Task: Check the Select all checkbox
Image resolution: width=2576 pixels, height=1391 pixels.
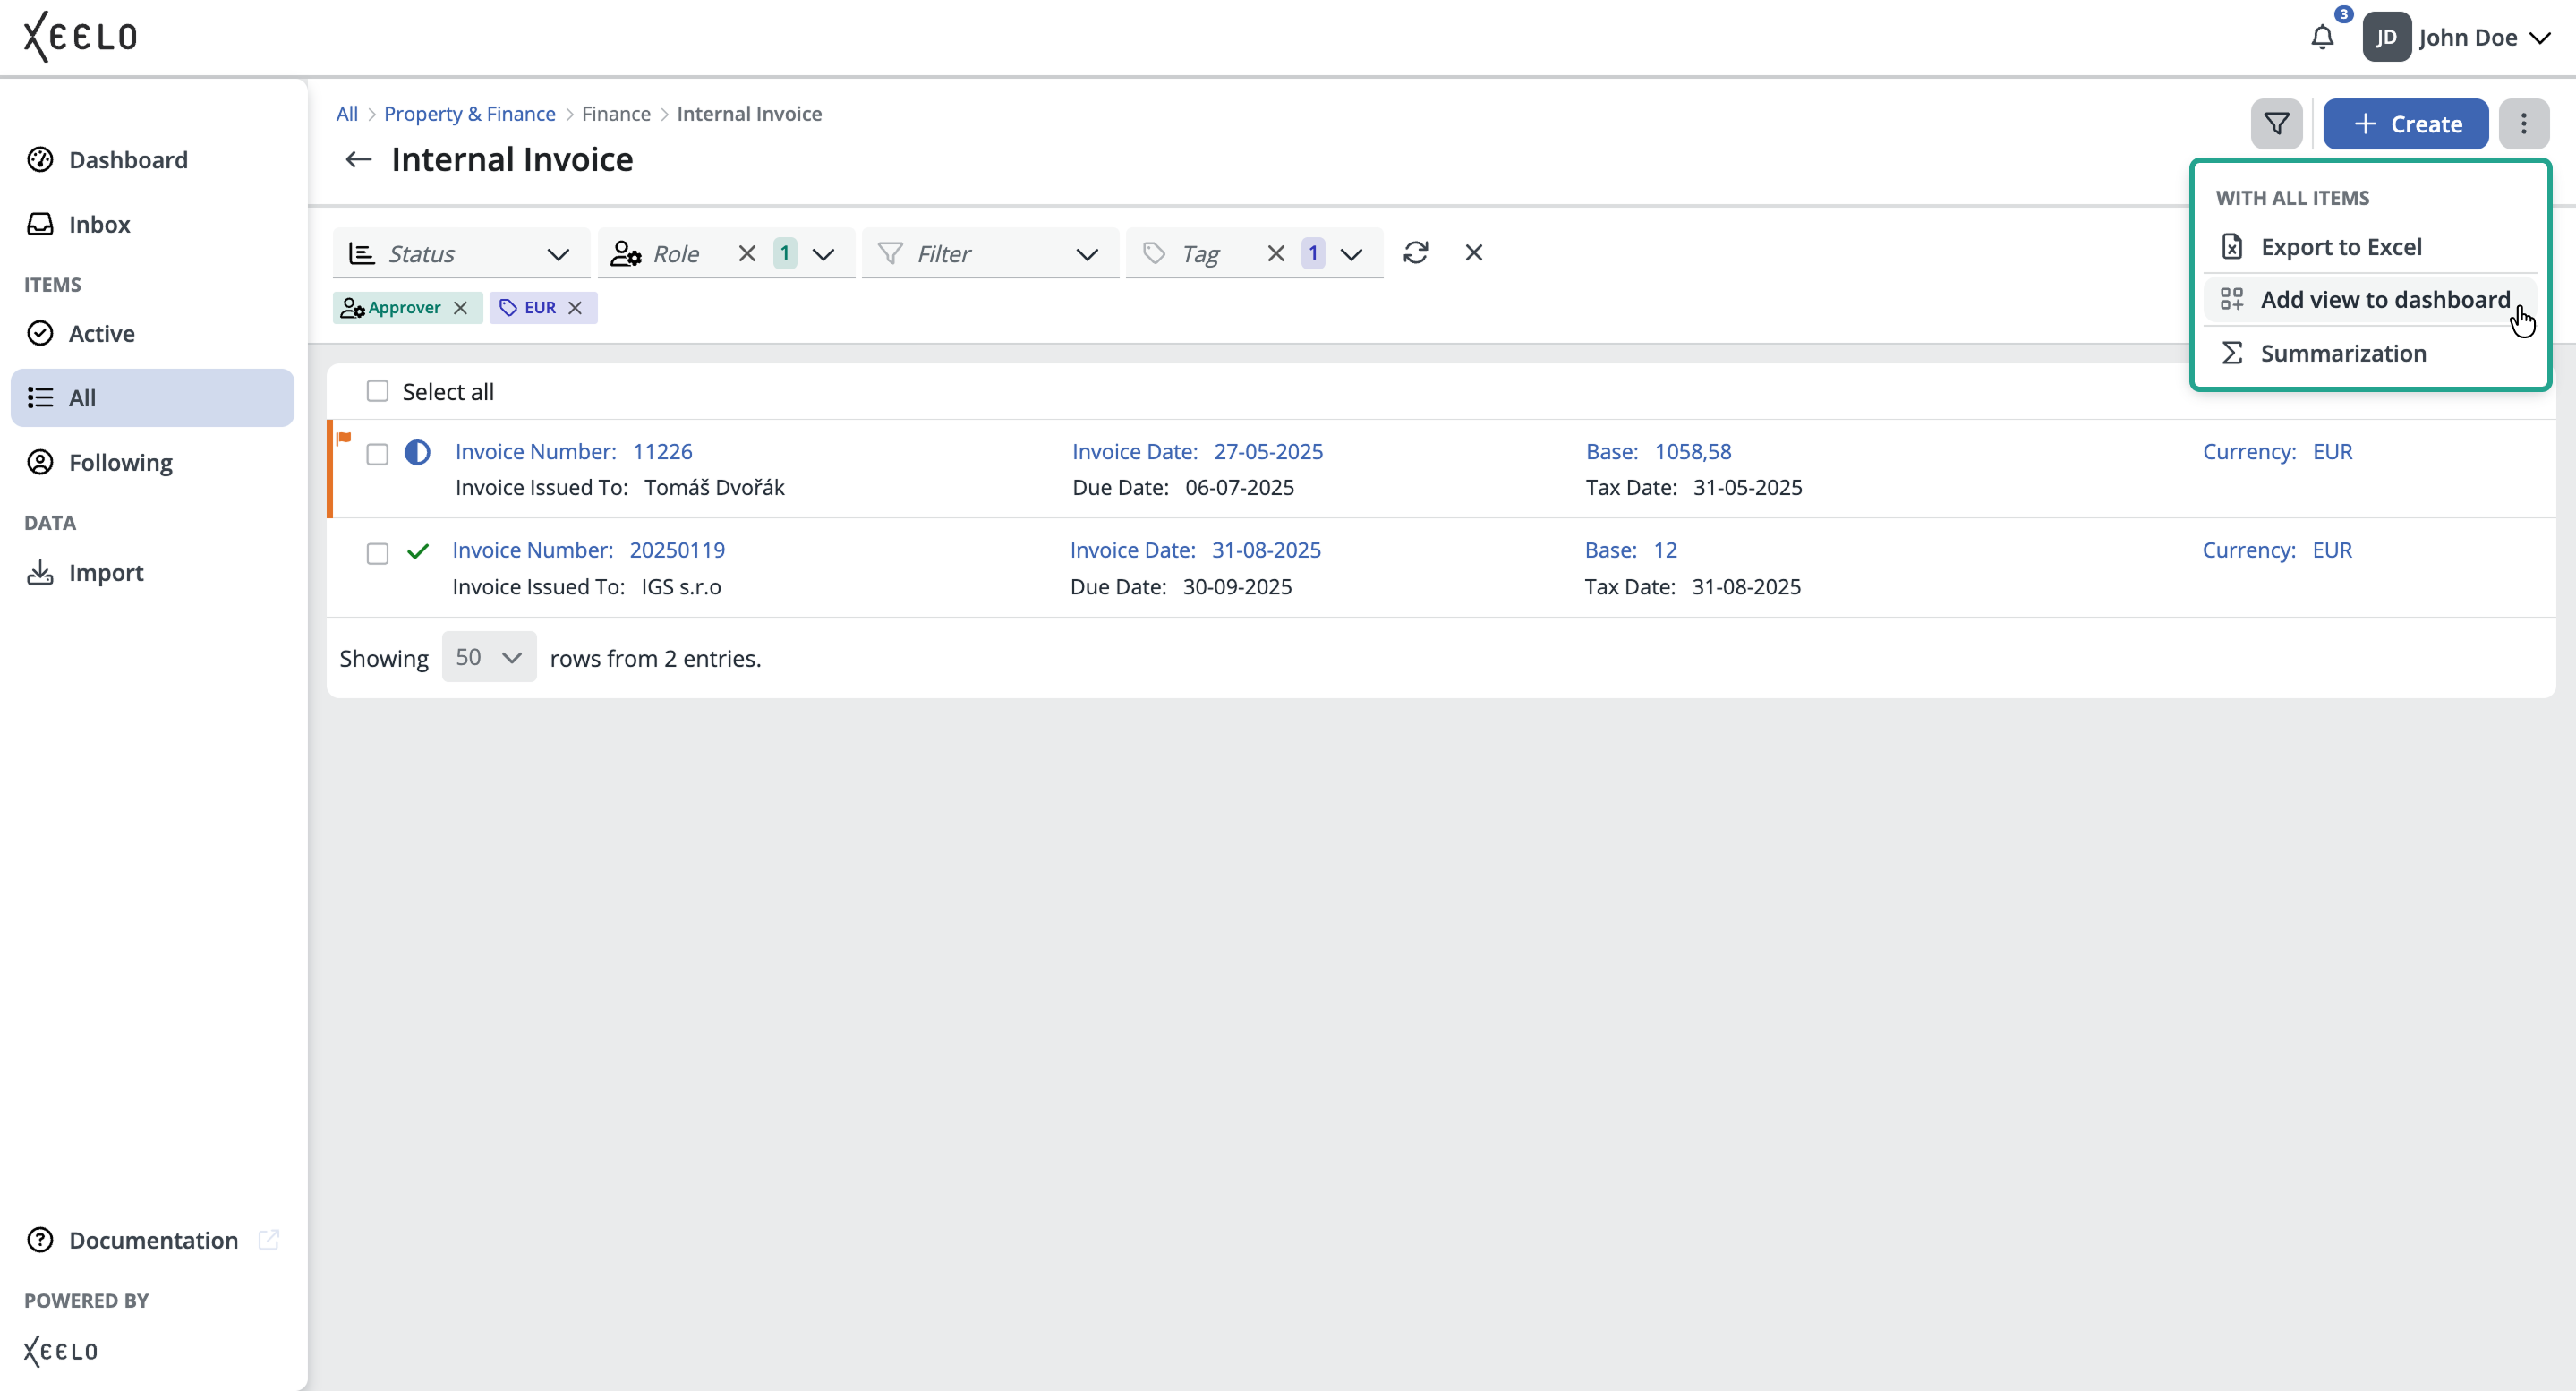Action: (x=377, y=392)
